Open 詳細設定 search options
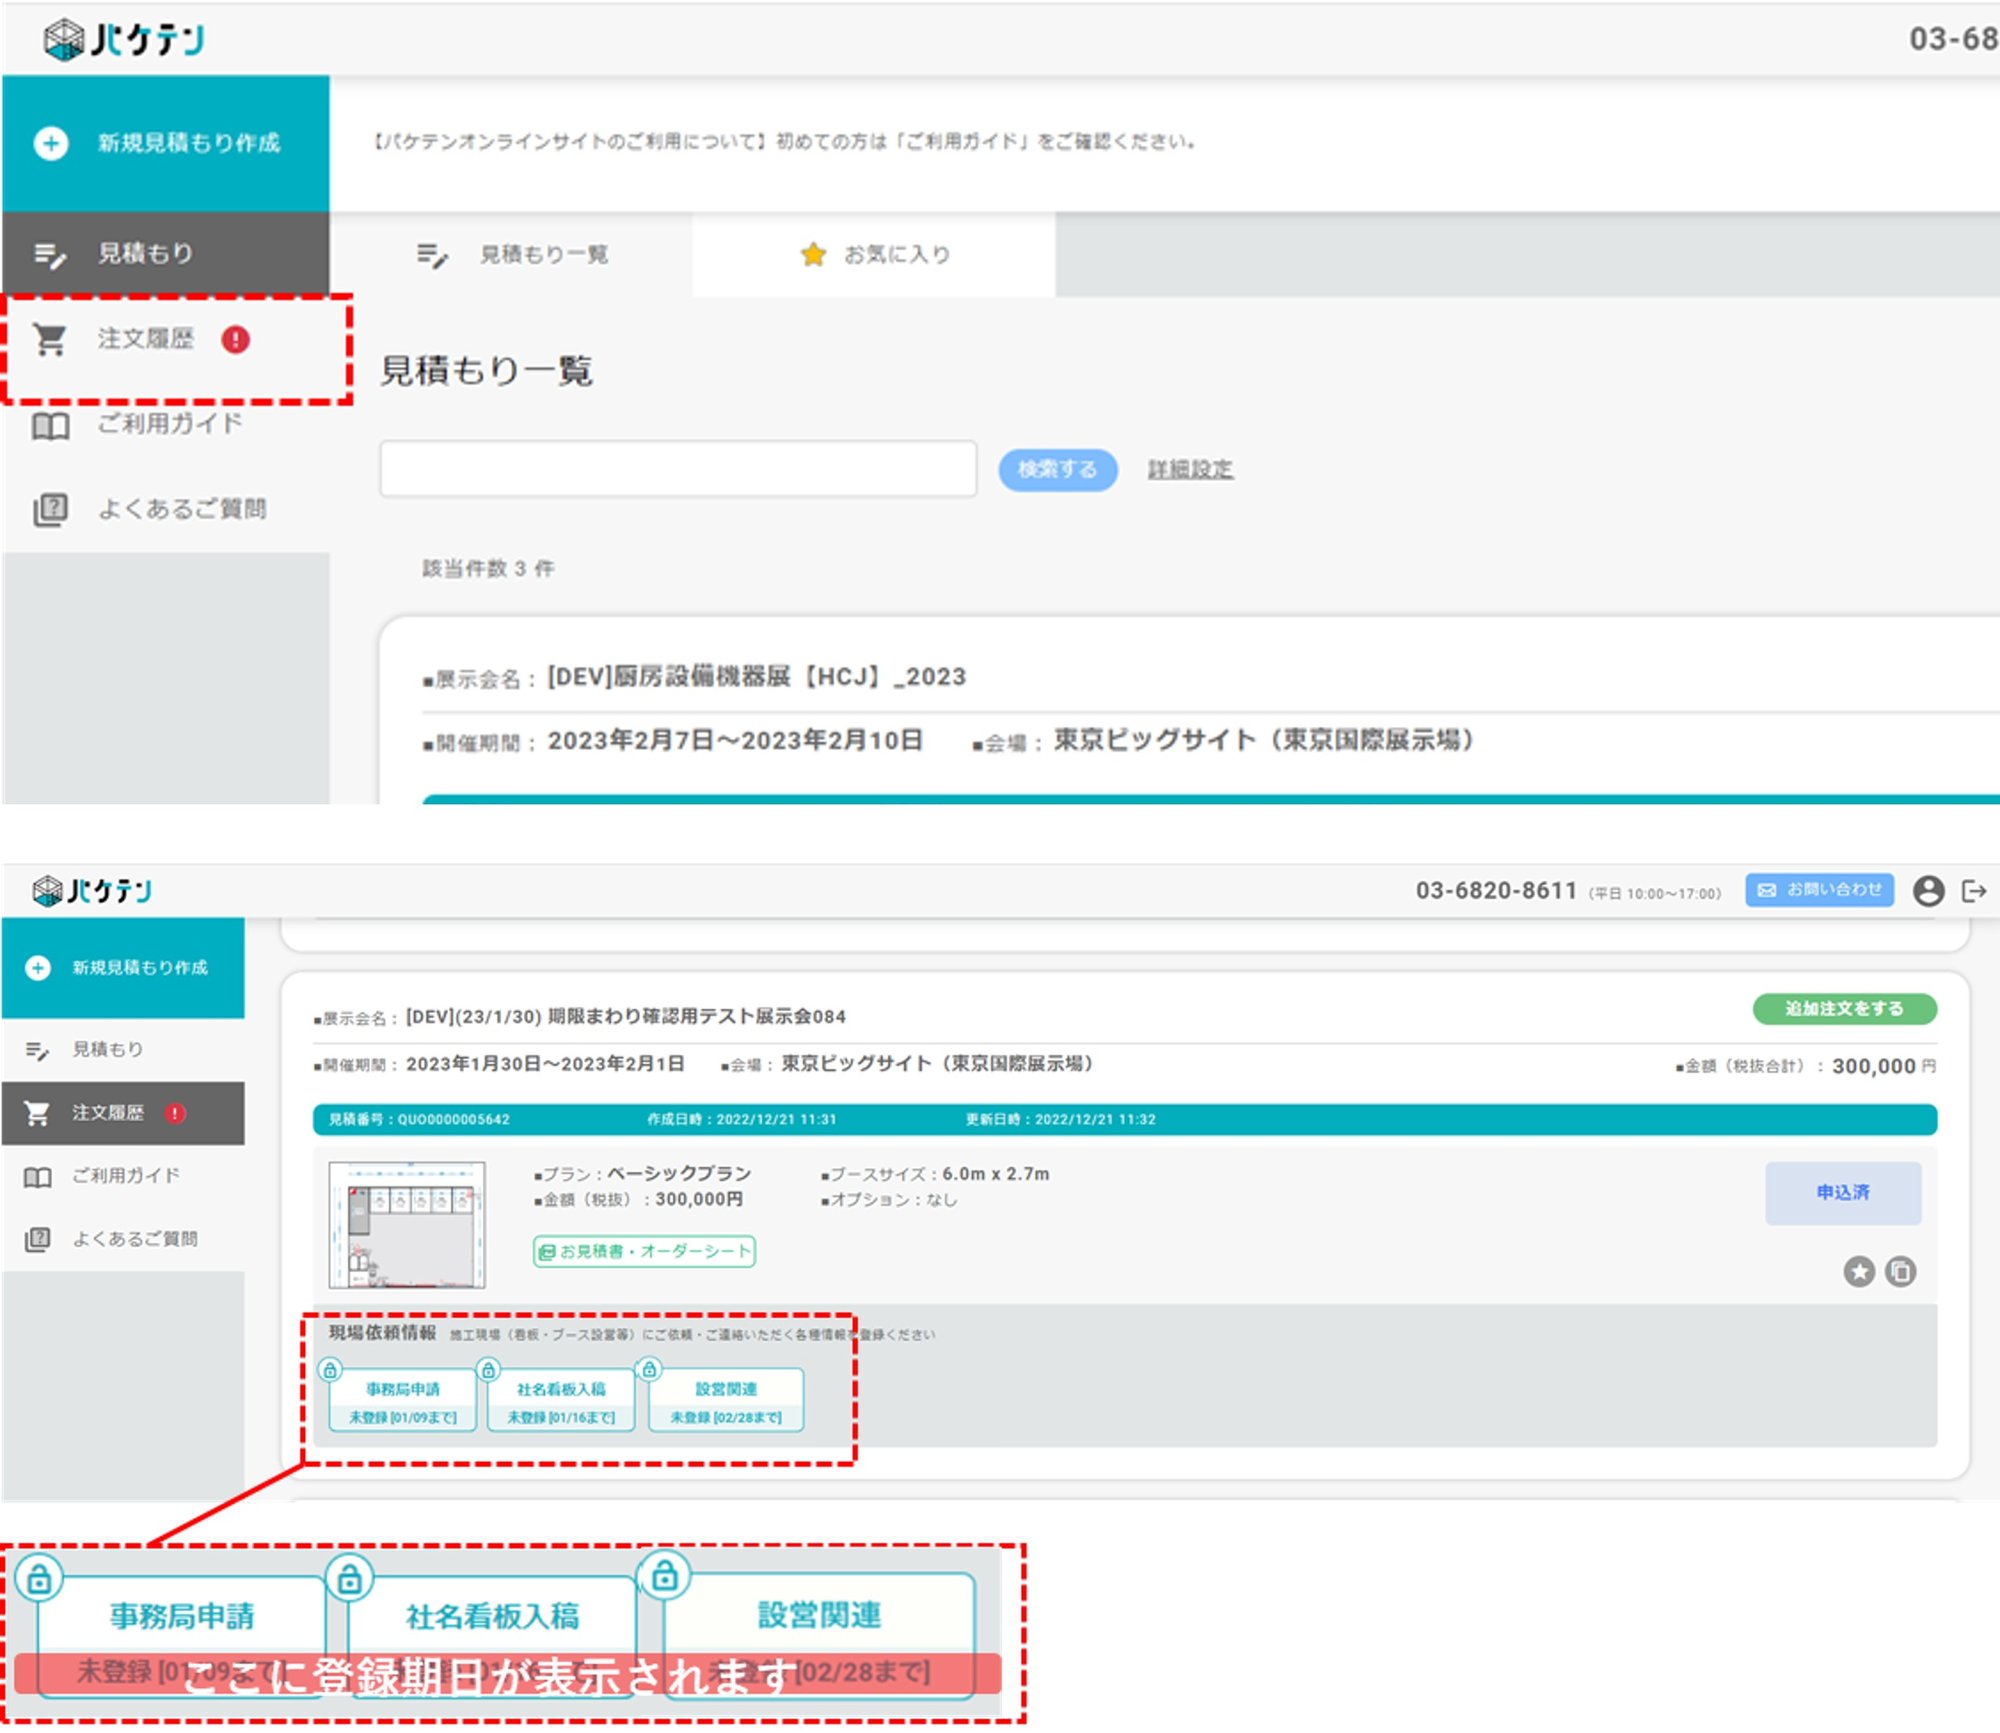This screenshot has height=1733, width=2000. pyautogui.click(x=1192, y=468)
